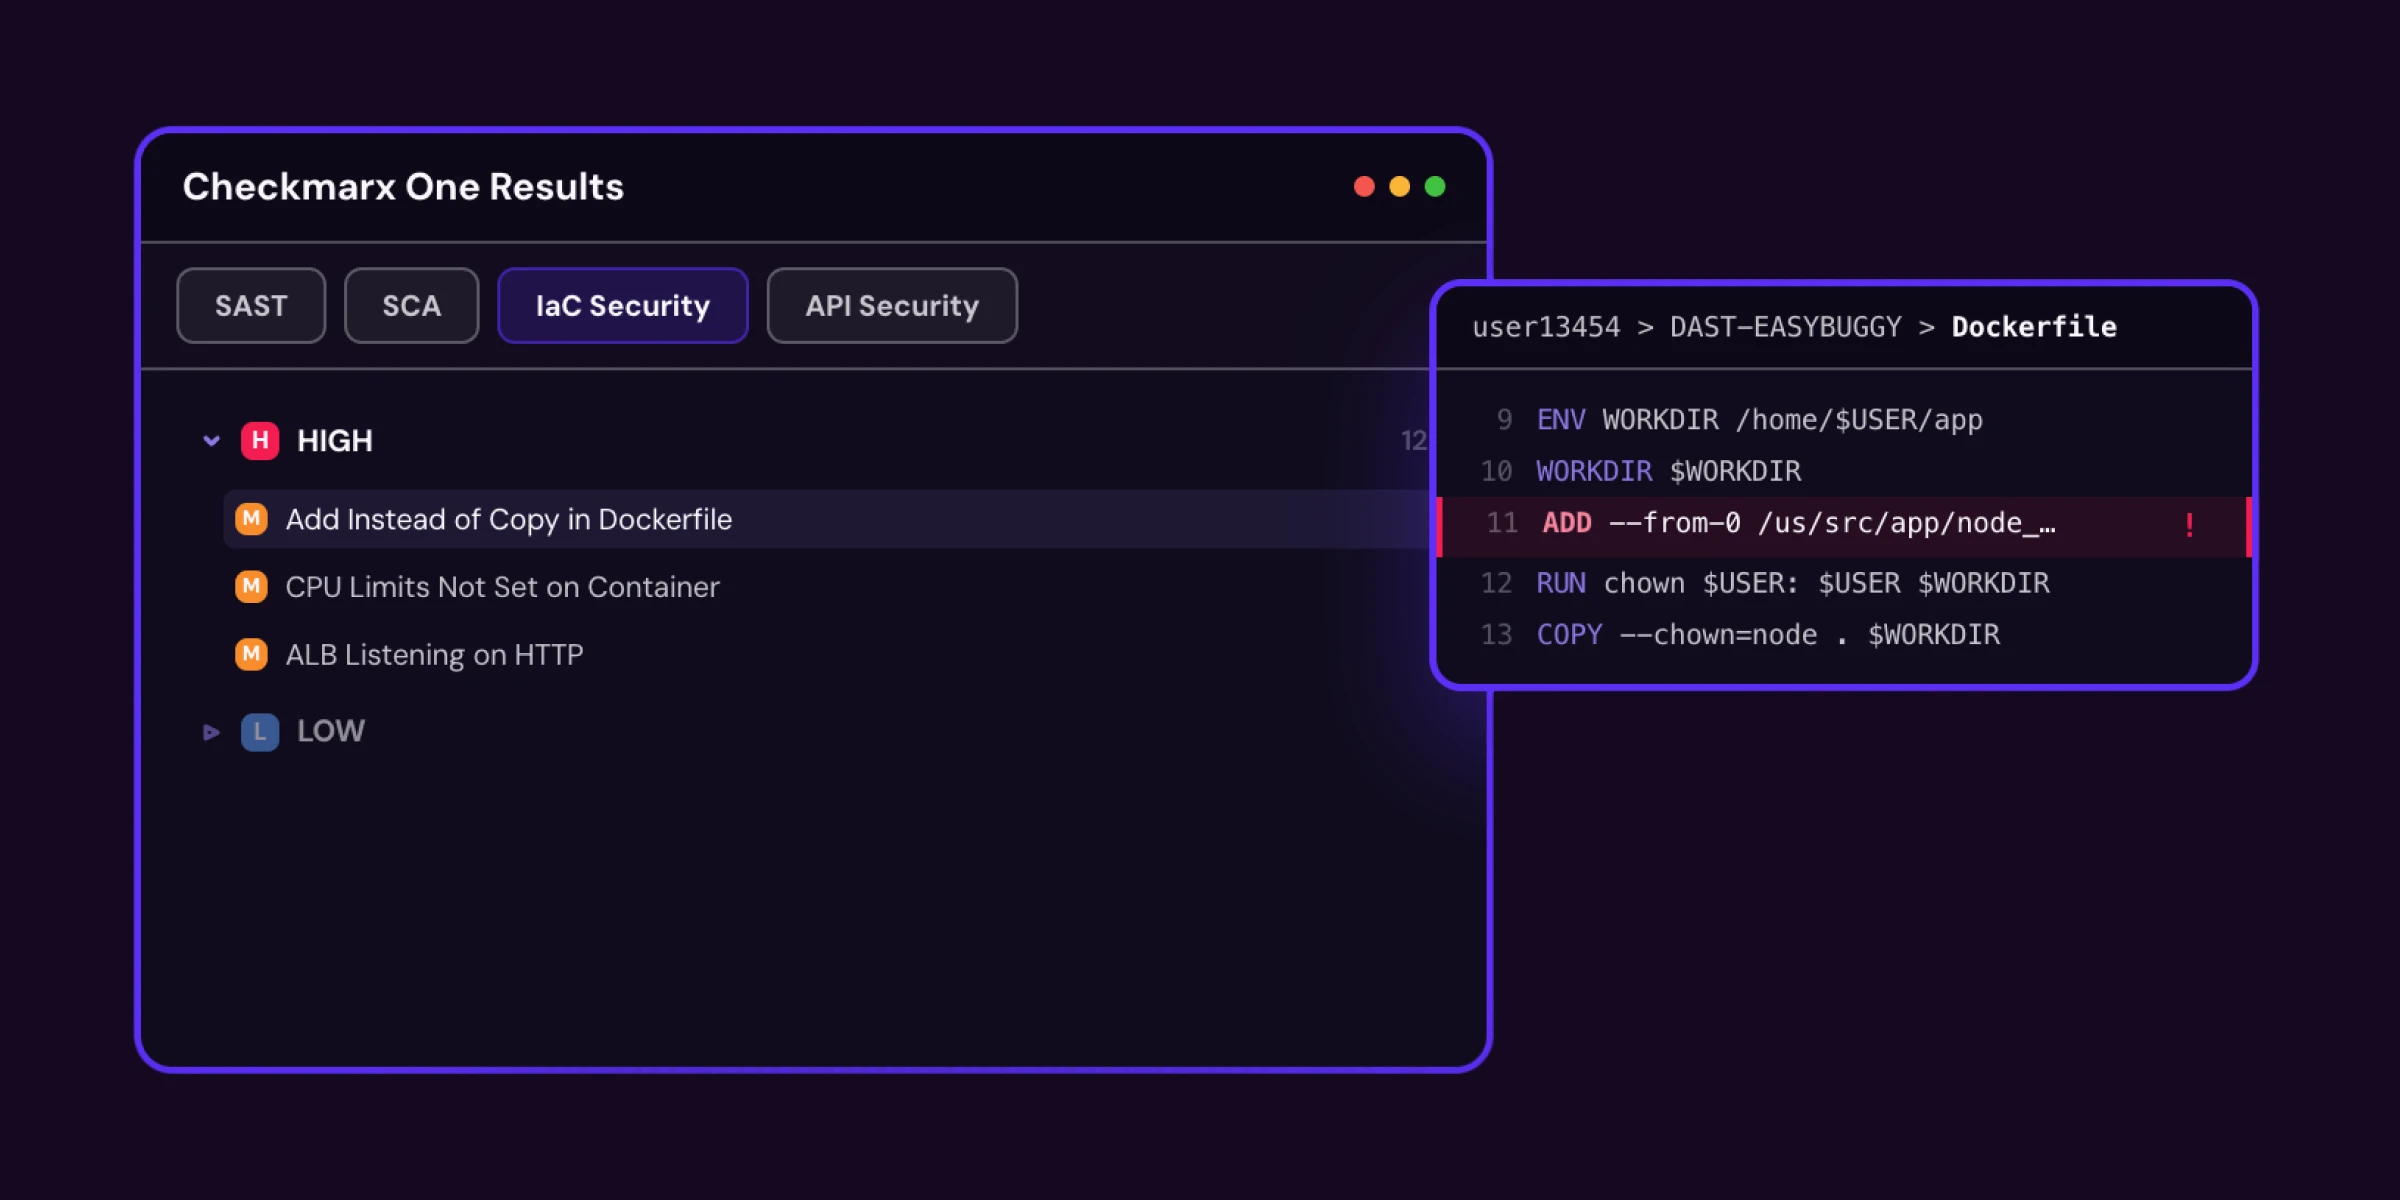Click the red window dot in Checkmarx panel
The width and height of the screenshot is (2400, 1200).
tap(1364, 187)
